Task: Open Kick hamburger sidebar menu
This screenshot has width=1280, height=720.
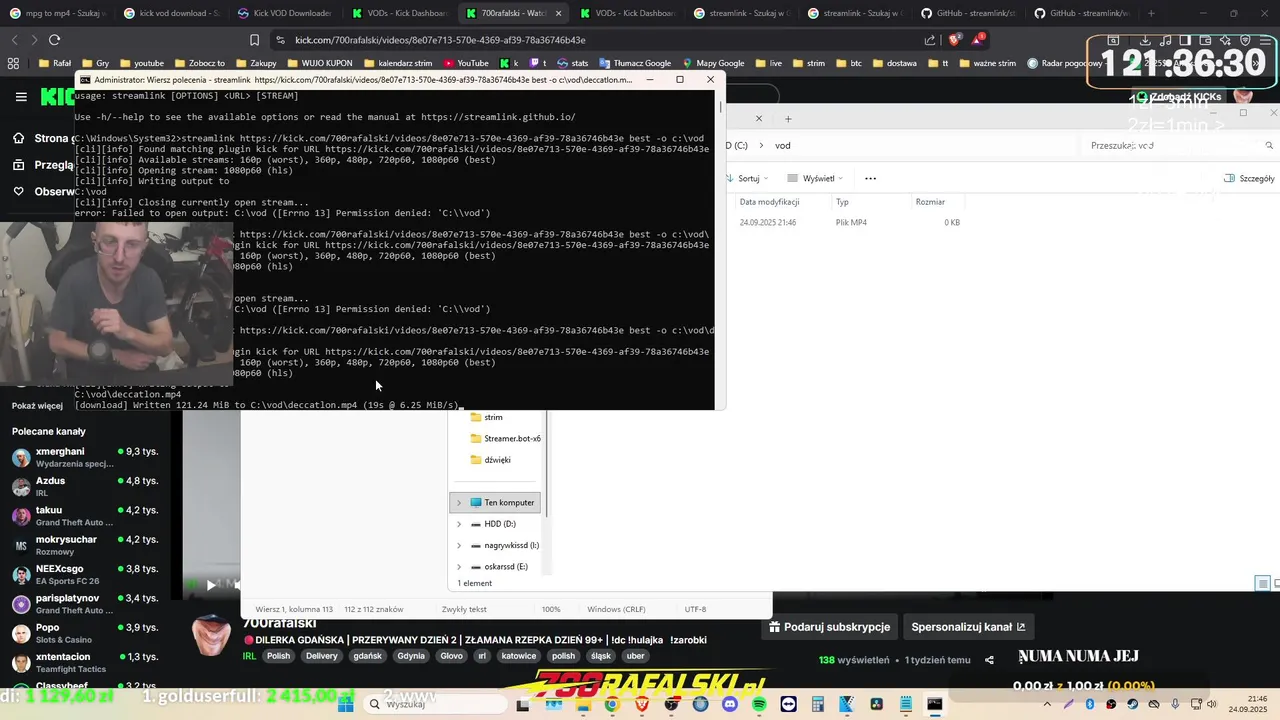Action: point(21,97)
